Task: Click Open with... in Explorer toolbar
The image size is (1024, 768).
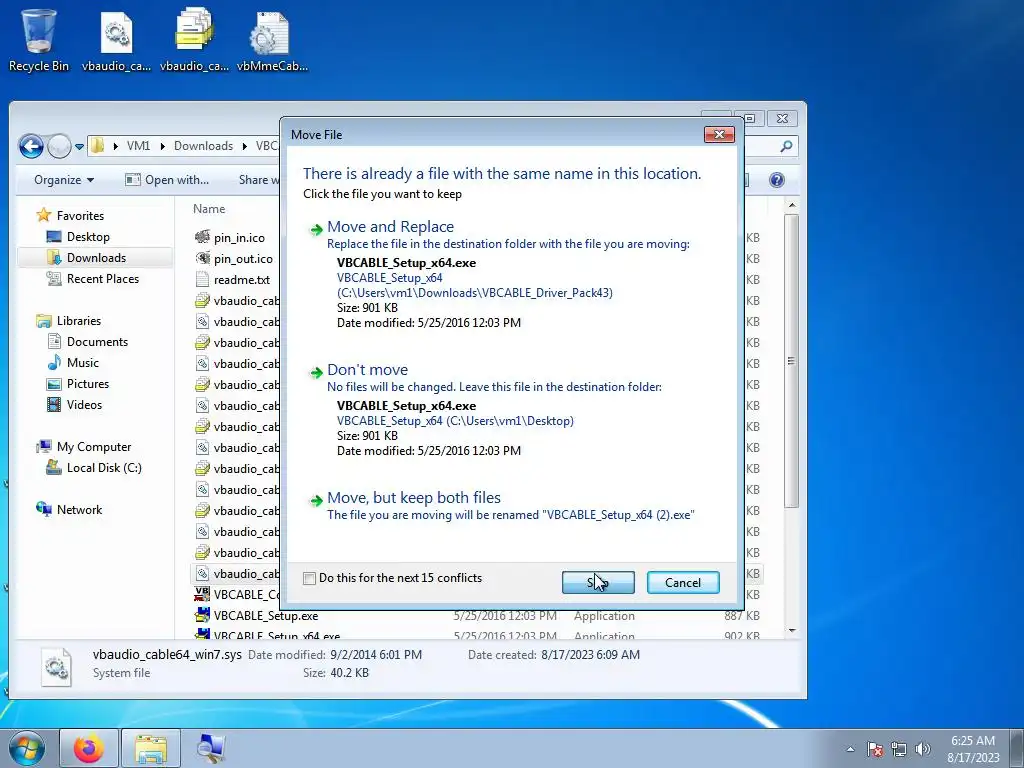Action: tap(167, 180)
